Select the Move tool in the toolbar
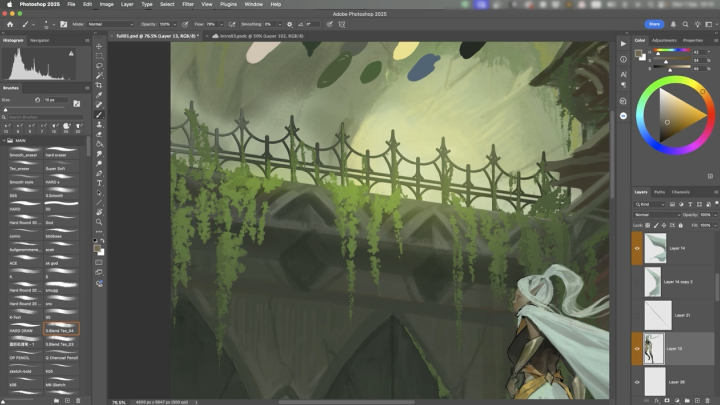The width and height of the screenshot is (720, 405). pos(99,46)
